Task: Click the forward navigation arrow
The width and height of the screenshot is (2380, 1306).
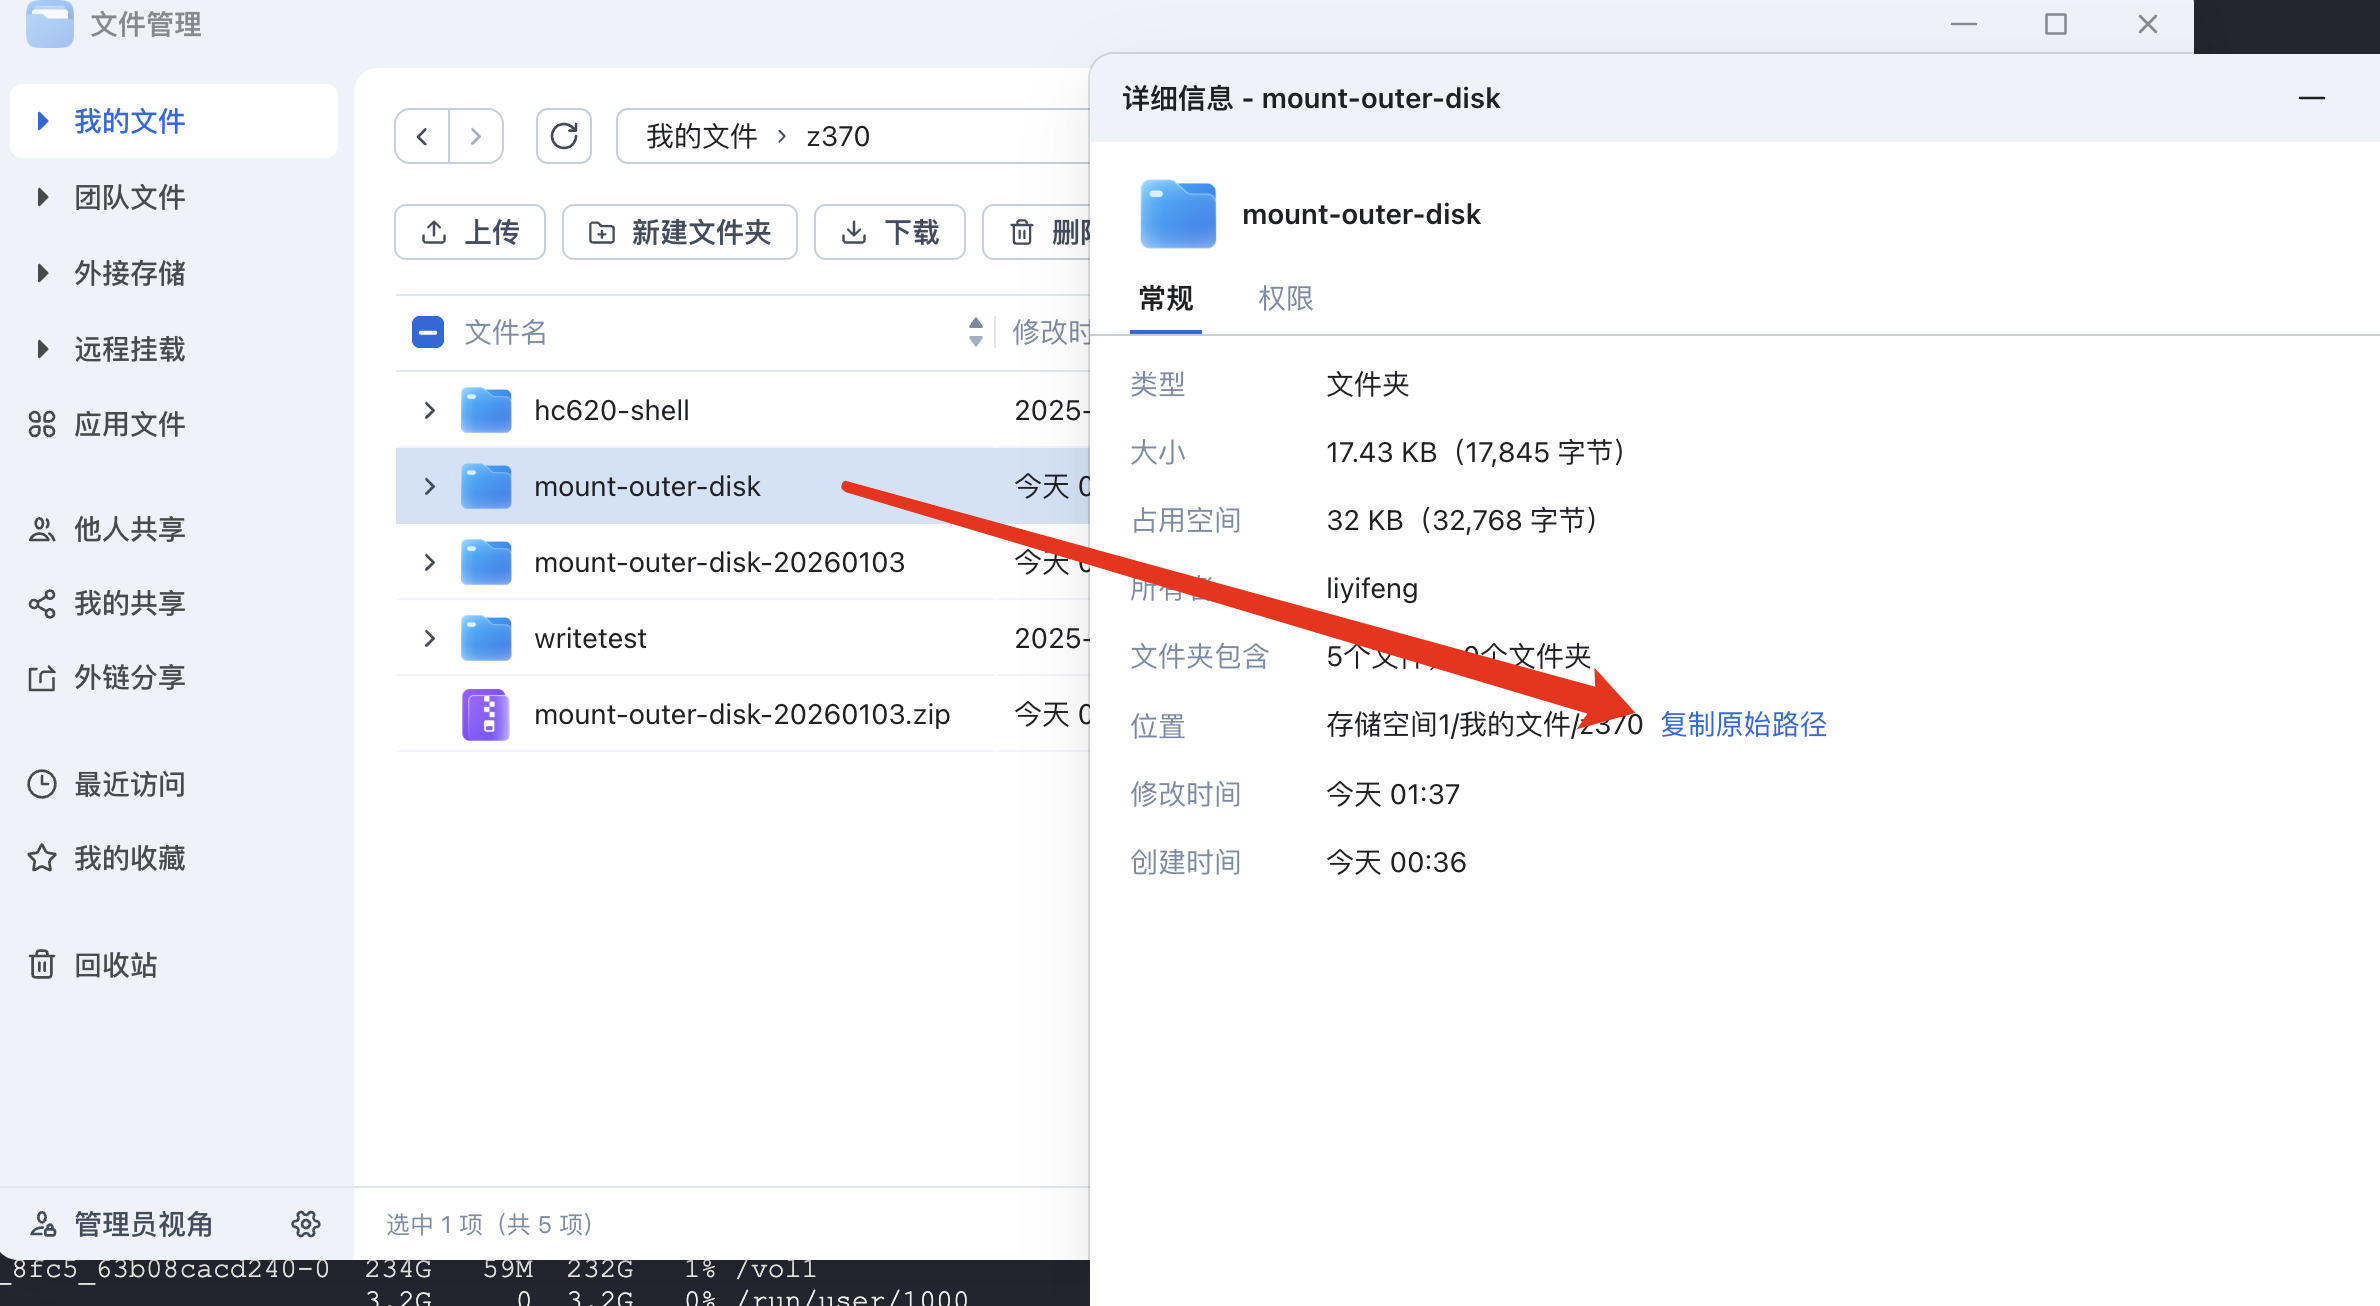Action: pos(476,136)
